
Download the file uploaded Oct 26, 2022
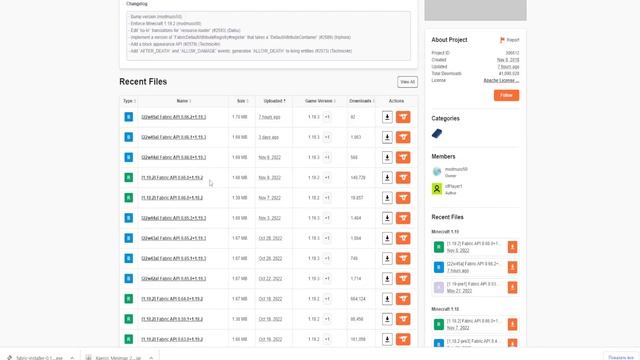click(387, 258)
